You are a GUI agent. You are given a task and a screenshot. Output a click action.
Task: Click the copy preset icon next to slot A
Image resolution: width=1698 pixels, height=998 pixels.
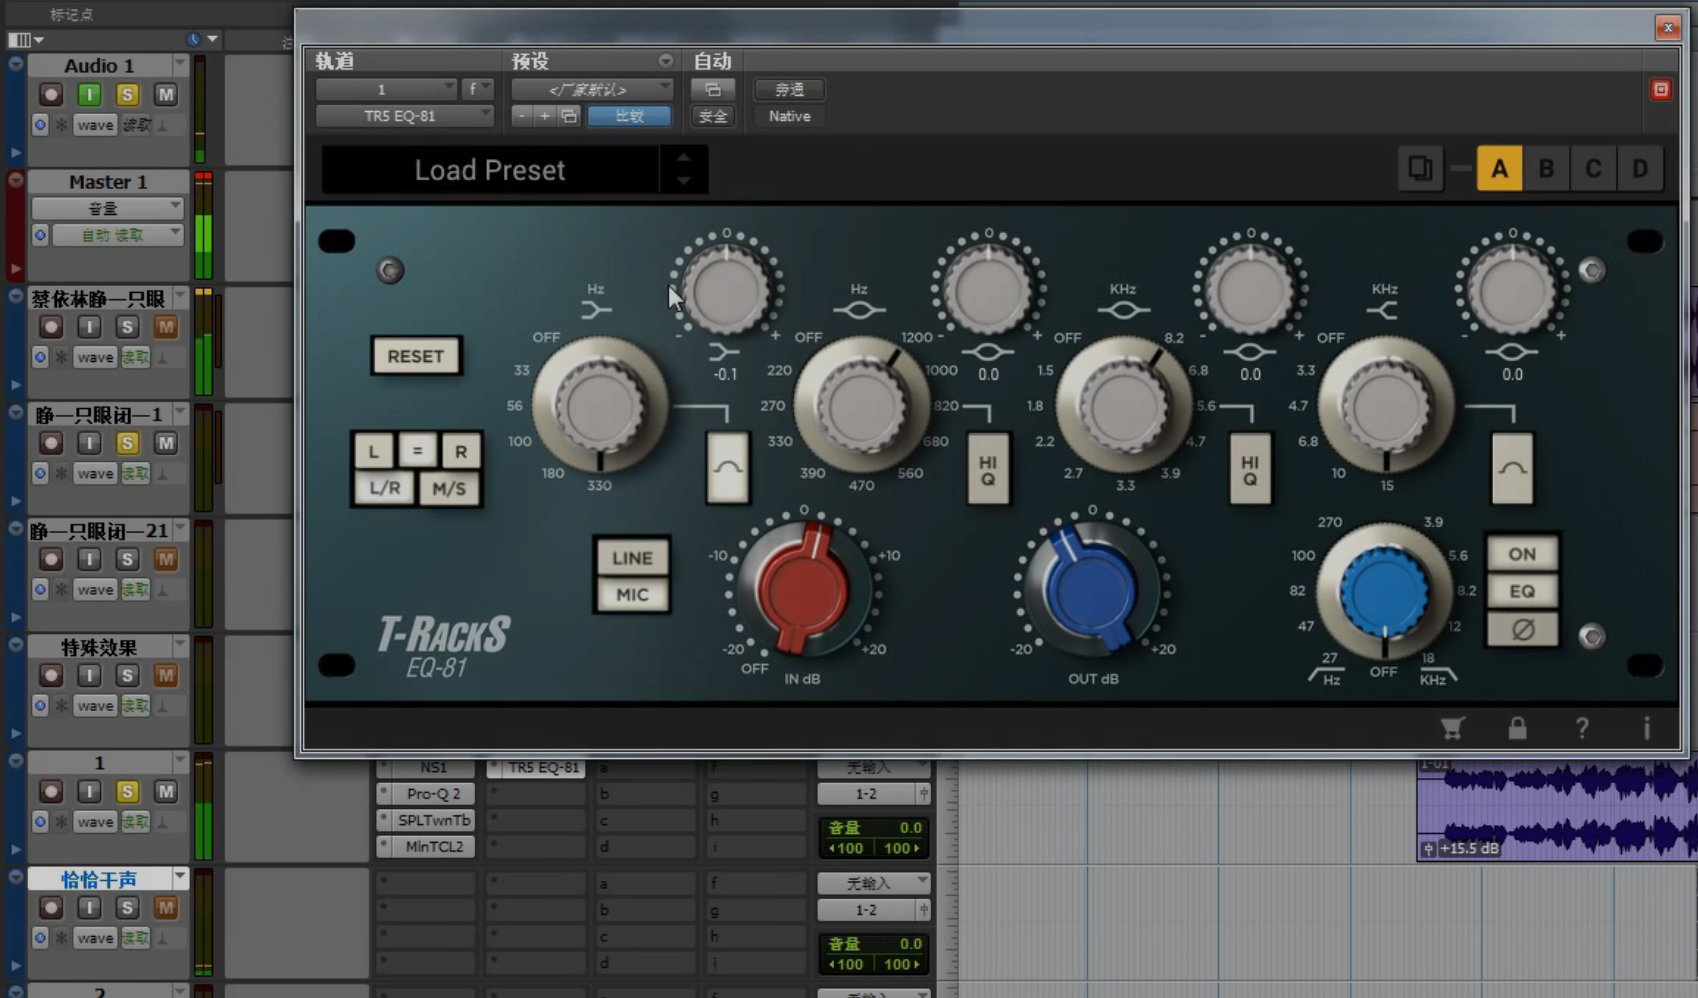[1420, 168]
